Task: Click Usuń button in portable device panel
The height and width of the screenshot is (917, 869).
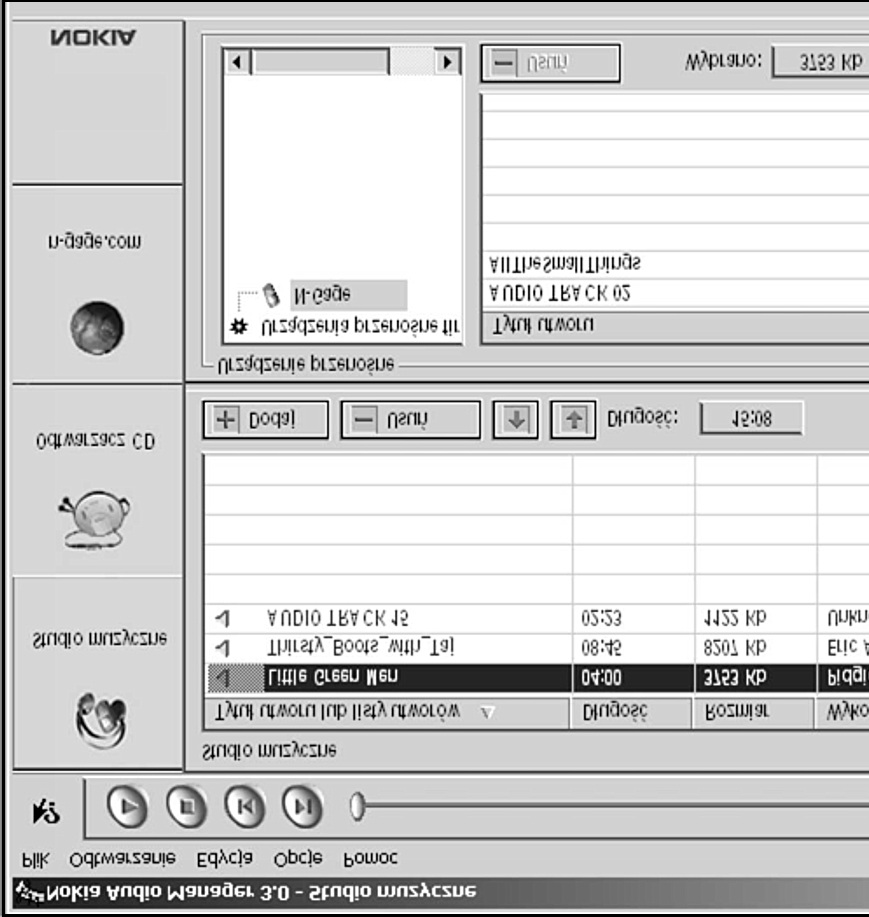Action: click(x=550, y=63)
